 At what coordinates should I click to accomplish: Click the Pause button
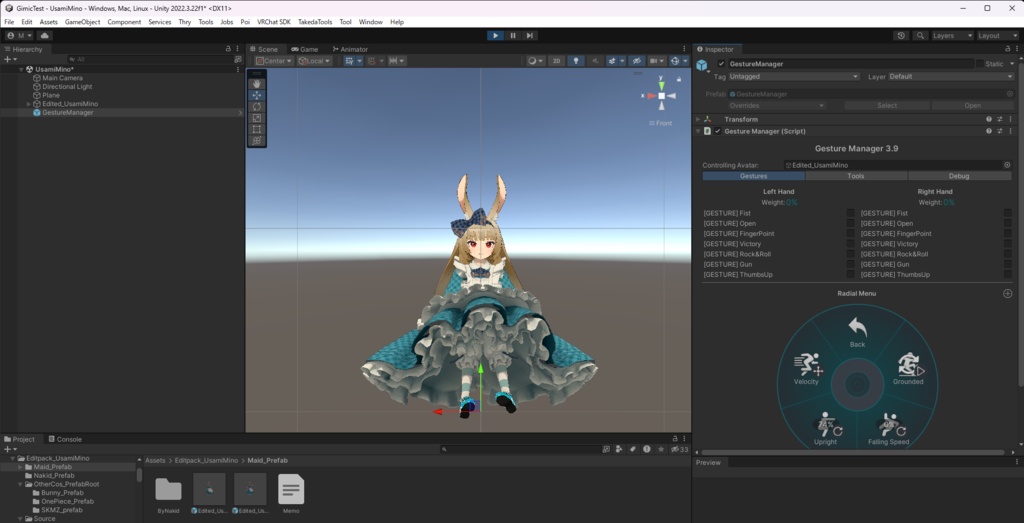(x=513, y=35)
